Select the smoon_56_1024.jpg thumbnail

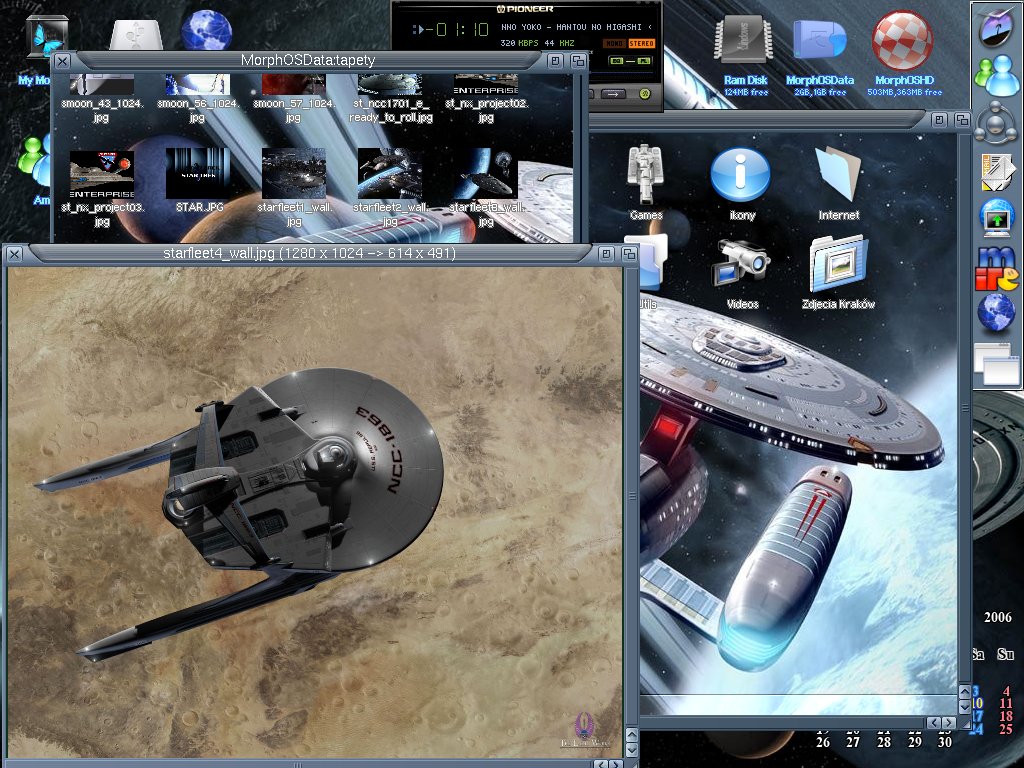click(x=197, y=85)
